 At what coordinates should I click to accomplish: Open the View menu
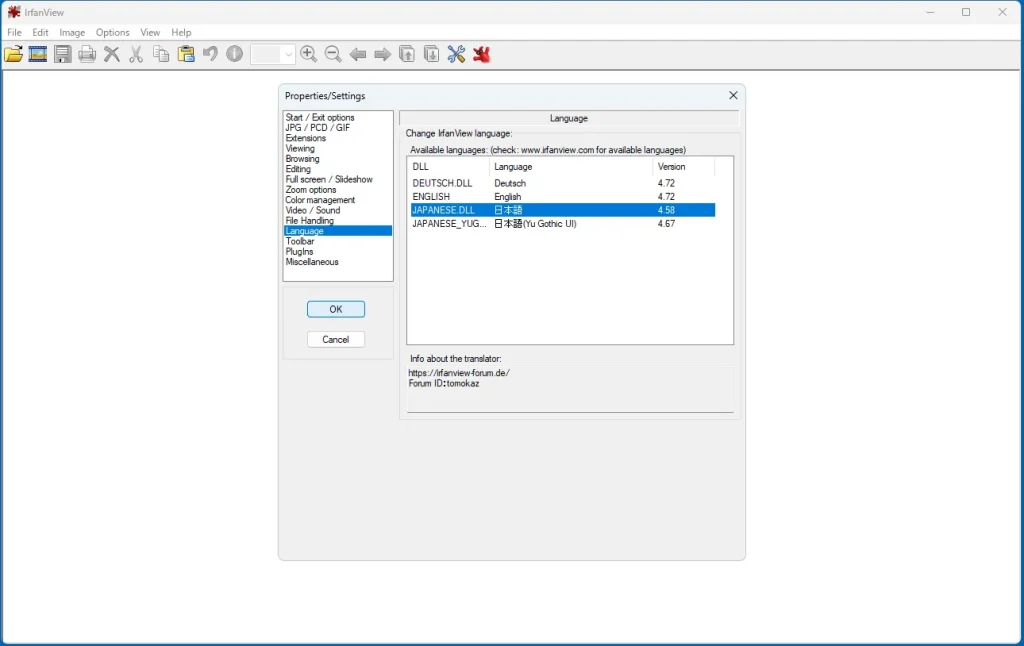pos(150,32)
